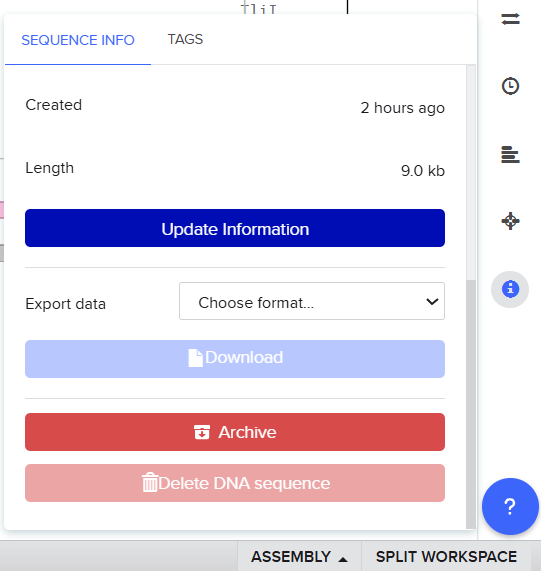541x571 pixels.
Task: Switch to the TAGS tab
Action: click(x=185, y=39)
